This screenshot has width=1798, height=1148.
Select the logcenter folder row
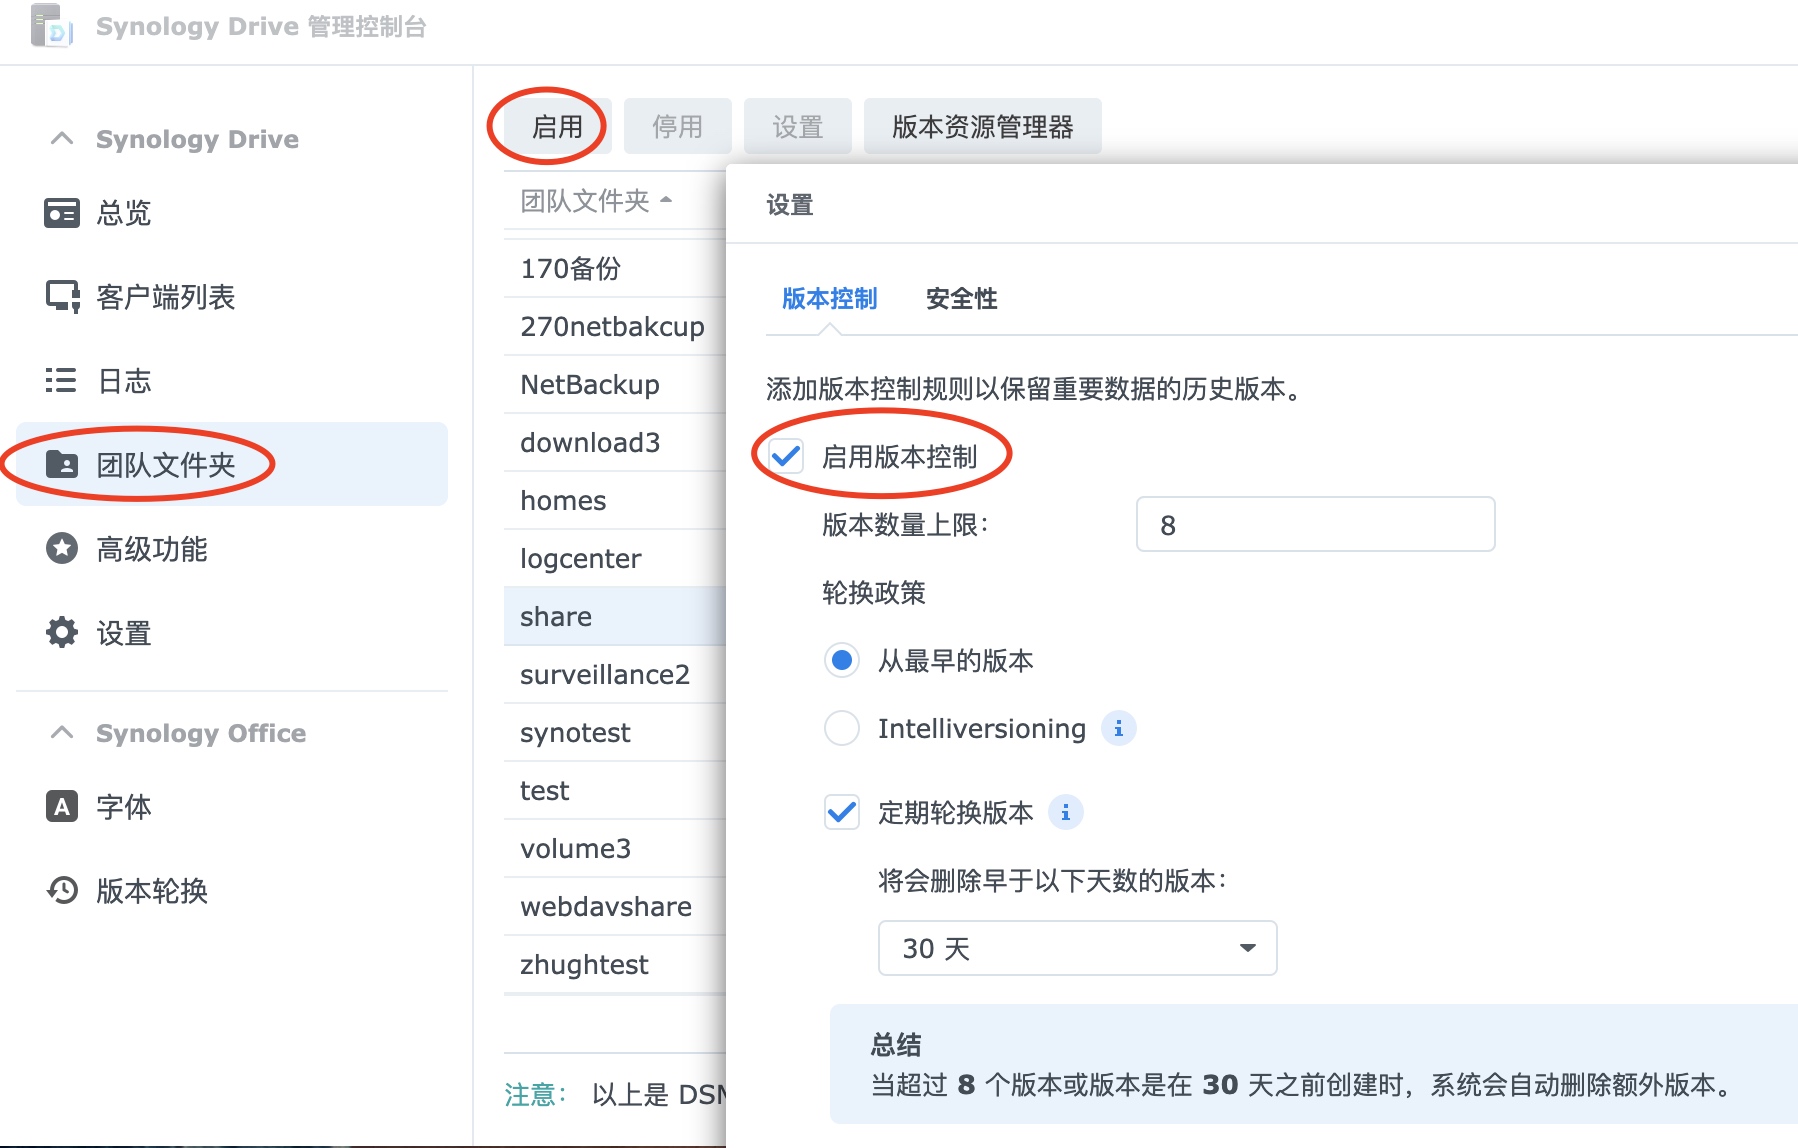[x=614, y=558]
